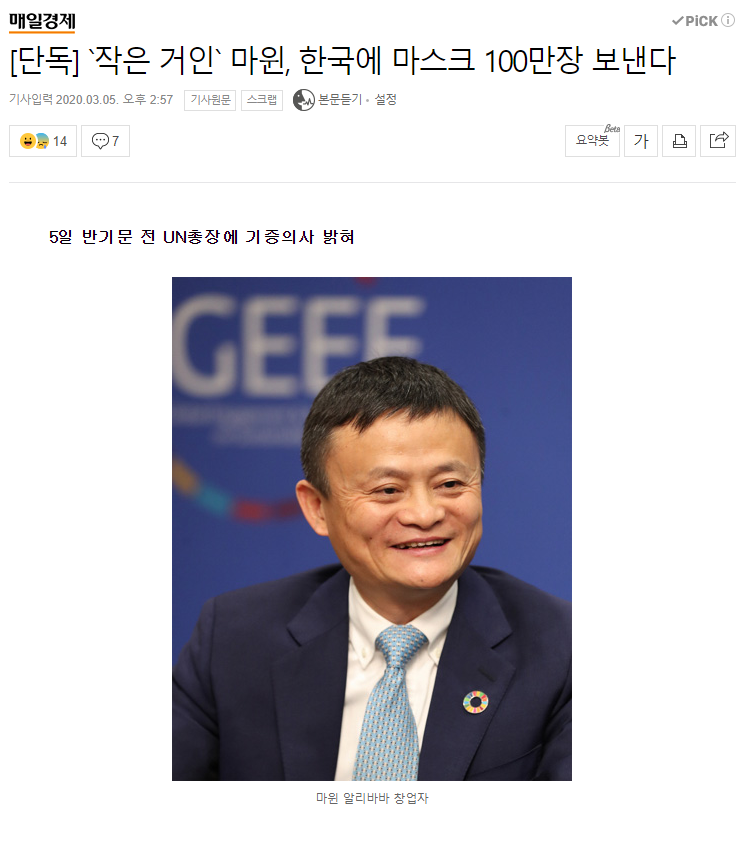Open the comments bubble icon showing 7

(x=105, y=141)
